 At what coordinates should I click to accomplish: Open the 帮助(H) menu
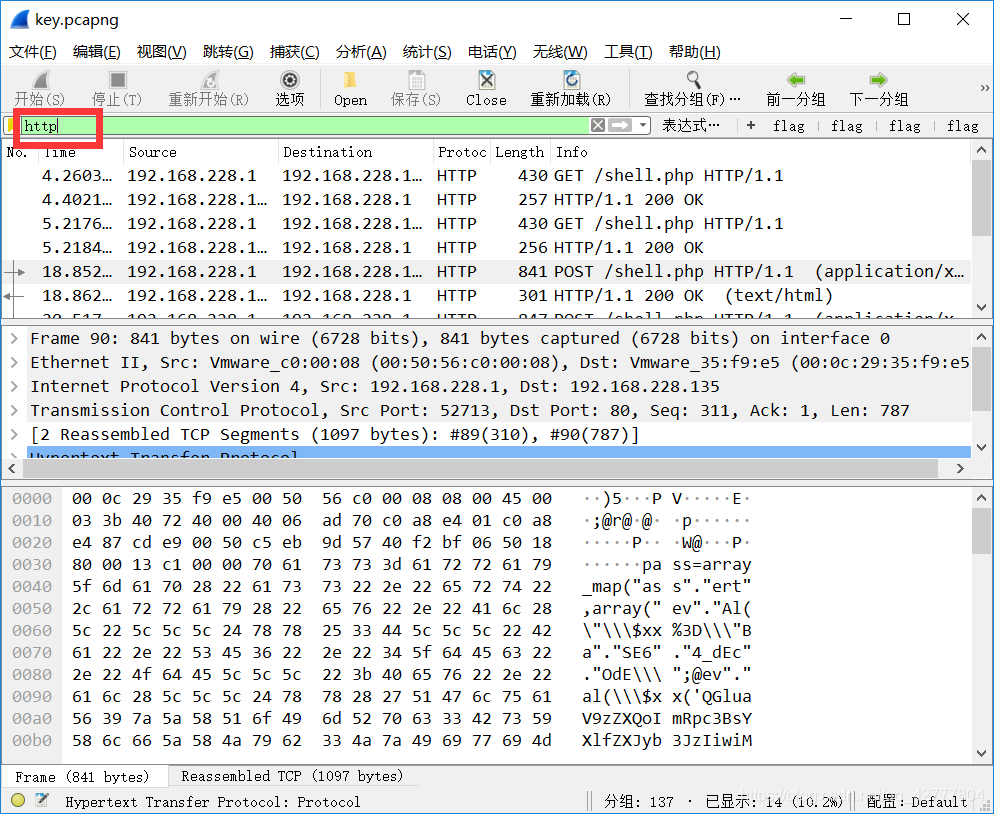(x=694, y=52)
